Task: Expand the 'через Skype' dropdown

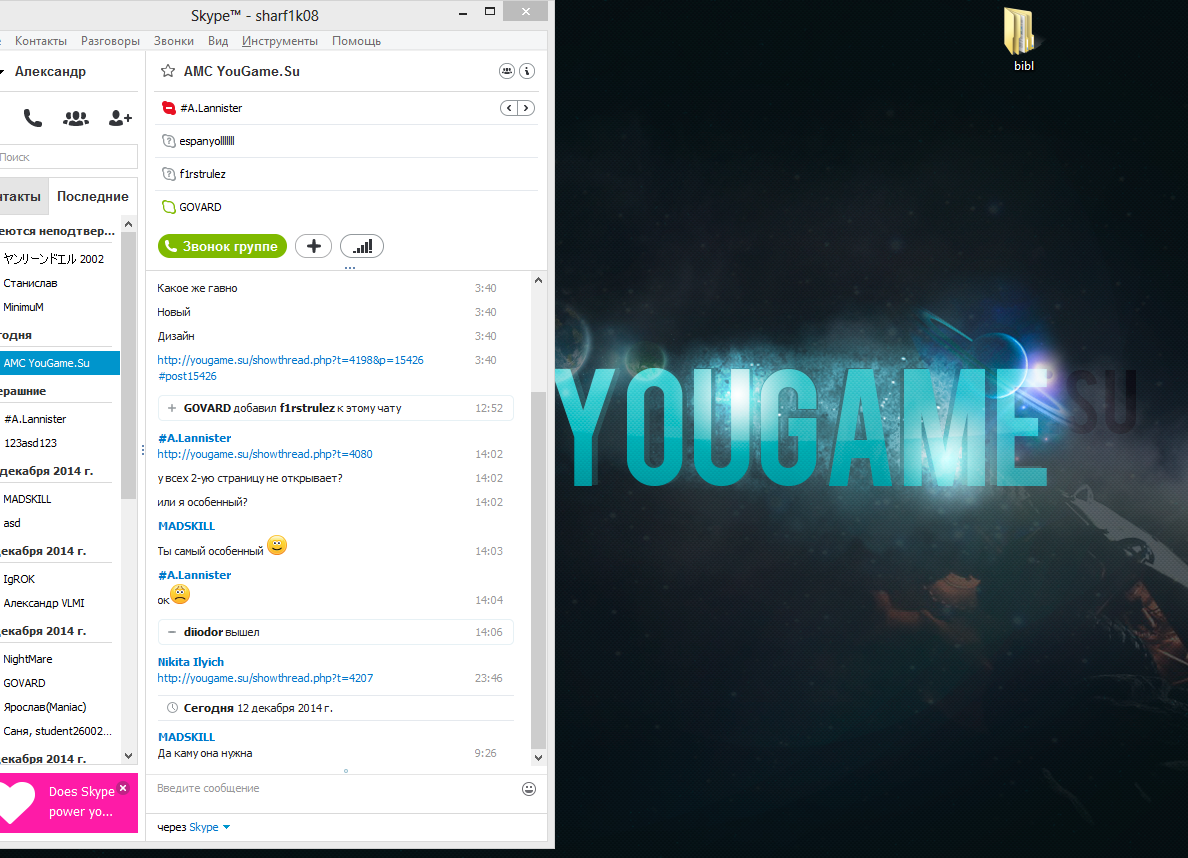Action: click(226, 827)
